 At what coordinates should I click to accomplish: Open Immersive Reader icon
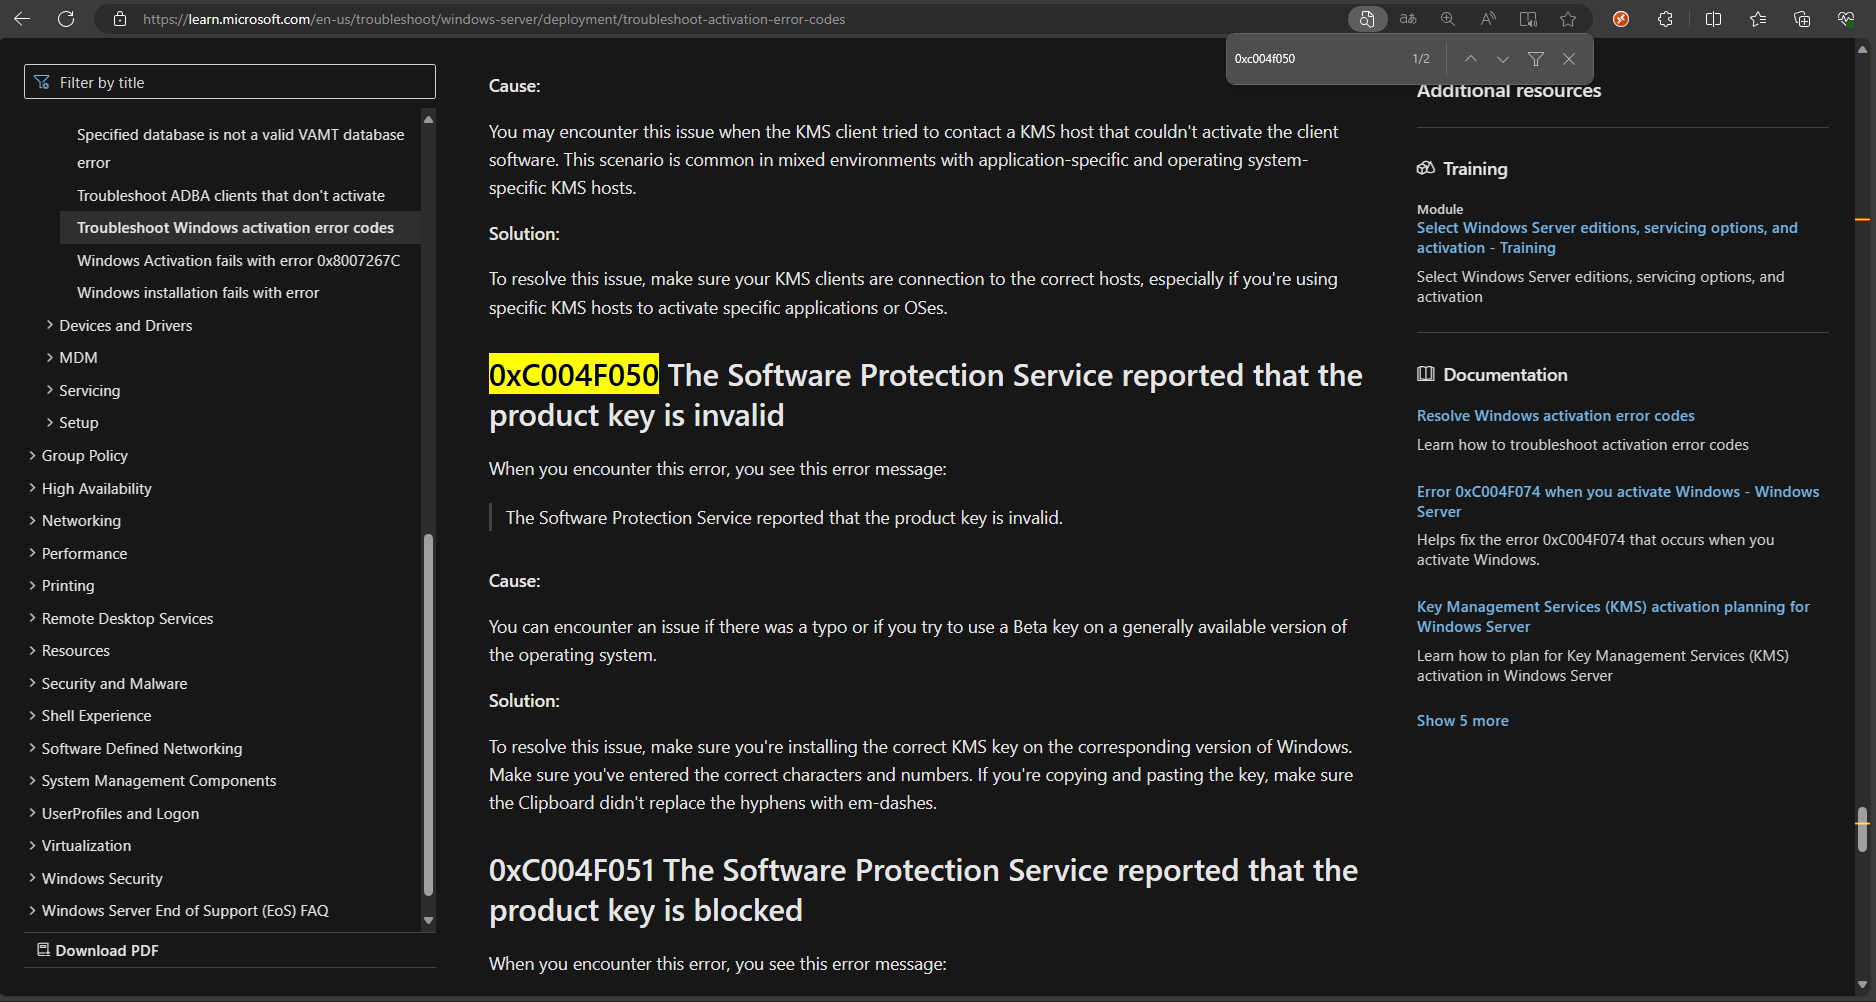[1528, 19]
